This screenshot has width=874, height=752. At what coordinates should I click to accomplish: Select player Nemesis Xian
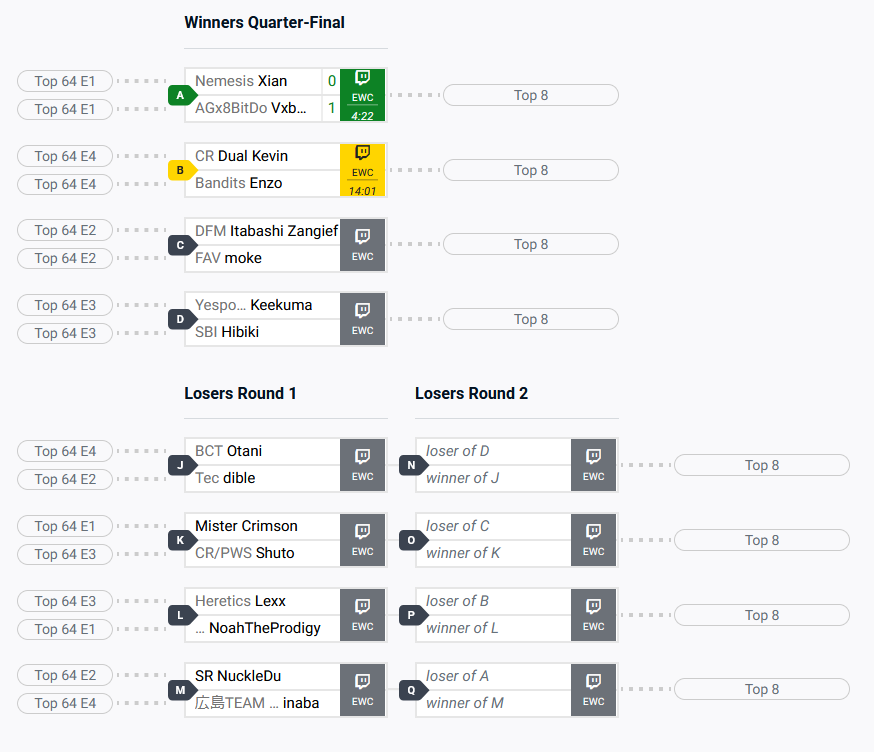241,81
